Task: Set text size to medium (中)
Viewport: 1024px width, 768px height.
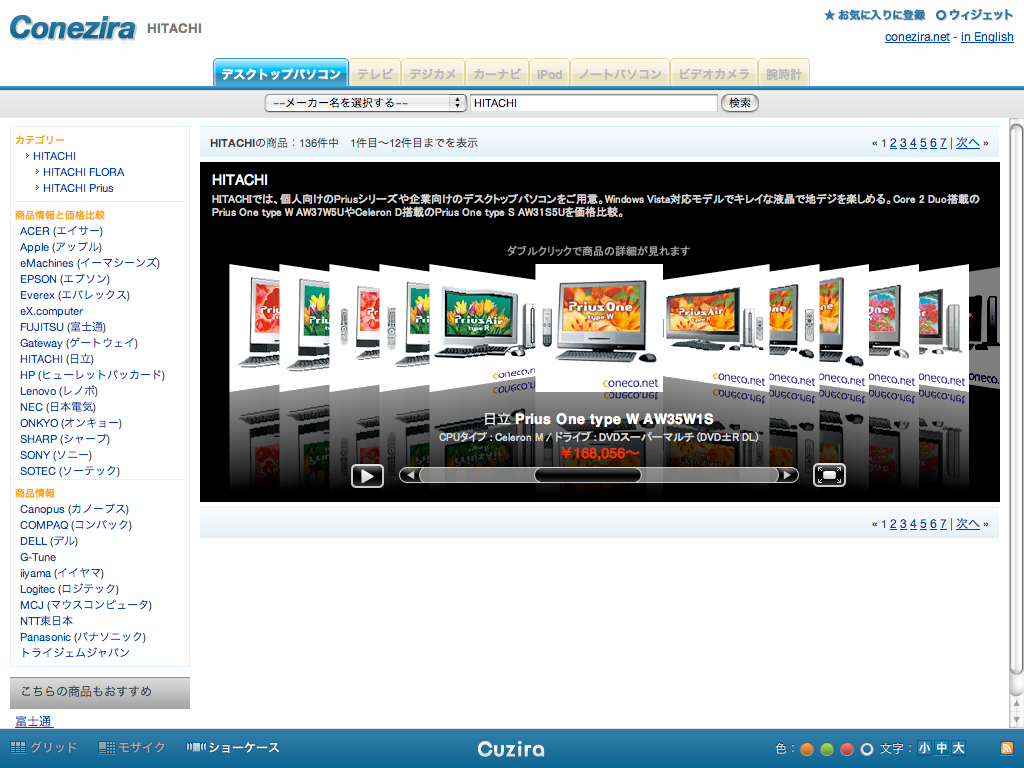Action: click(942, 748)
